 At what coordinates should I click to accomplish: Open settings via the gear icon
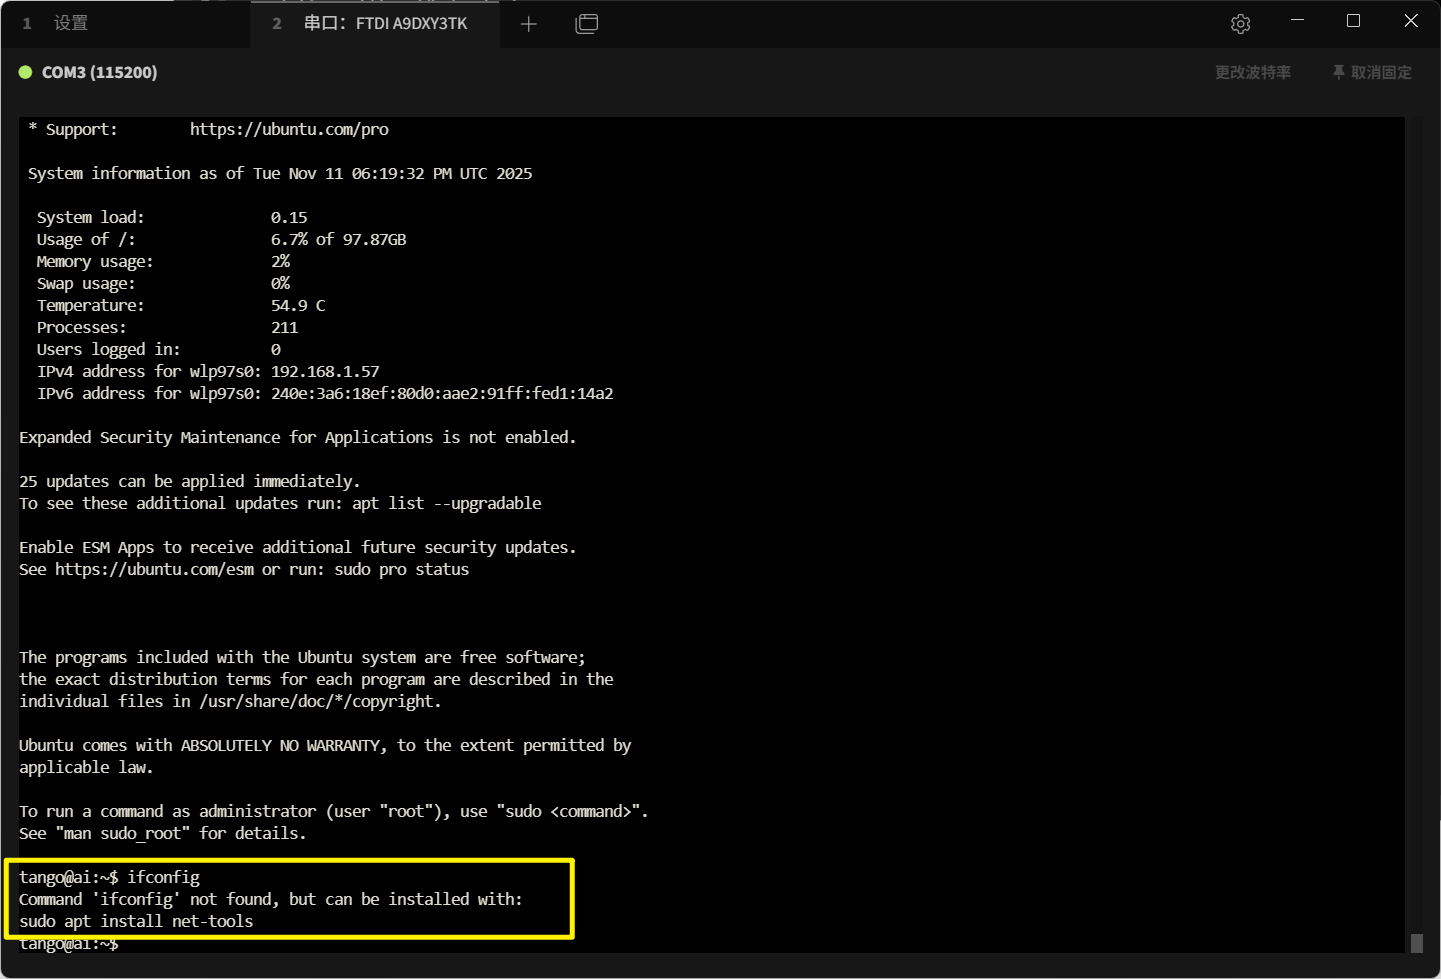coord(1240,24)
